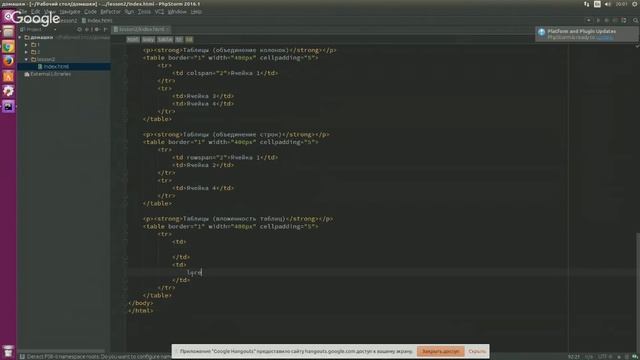Expand folder 2 in project tree
The image size is (640, 360).
coord(26,52)
